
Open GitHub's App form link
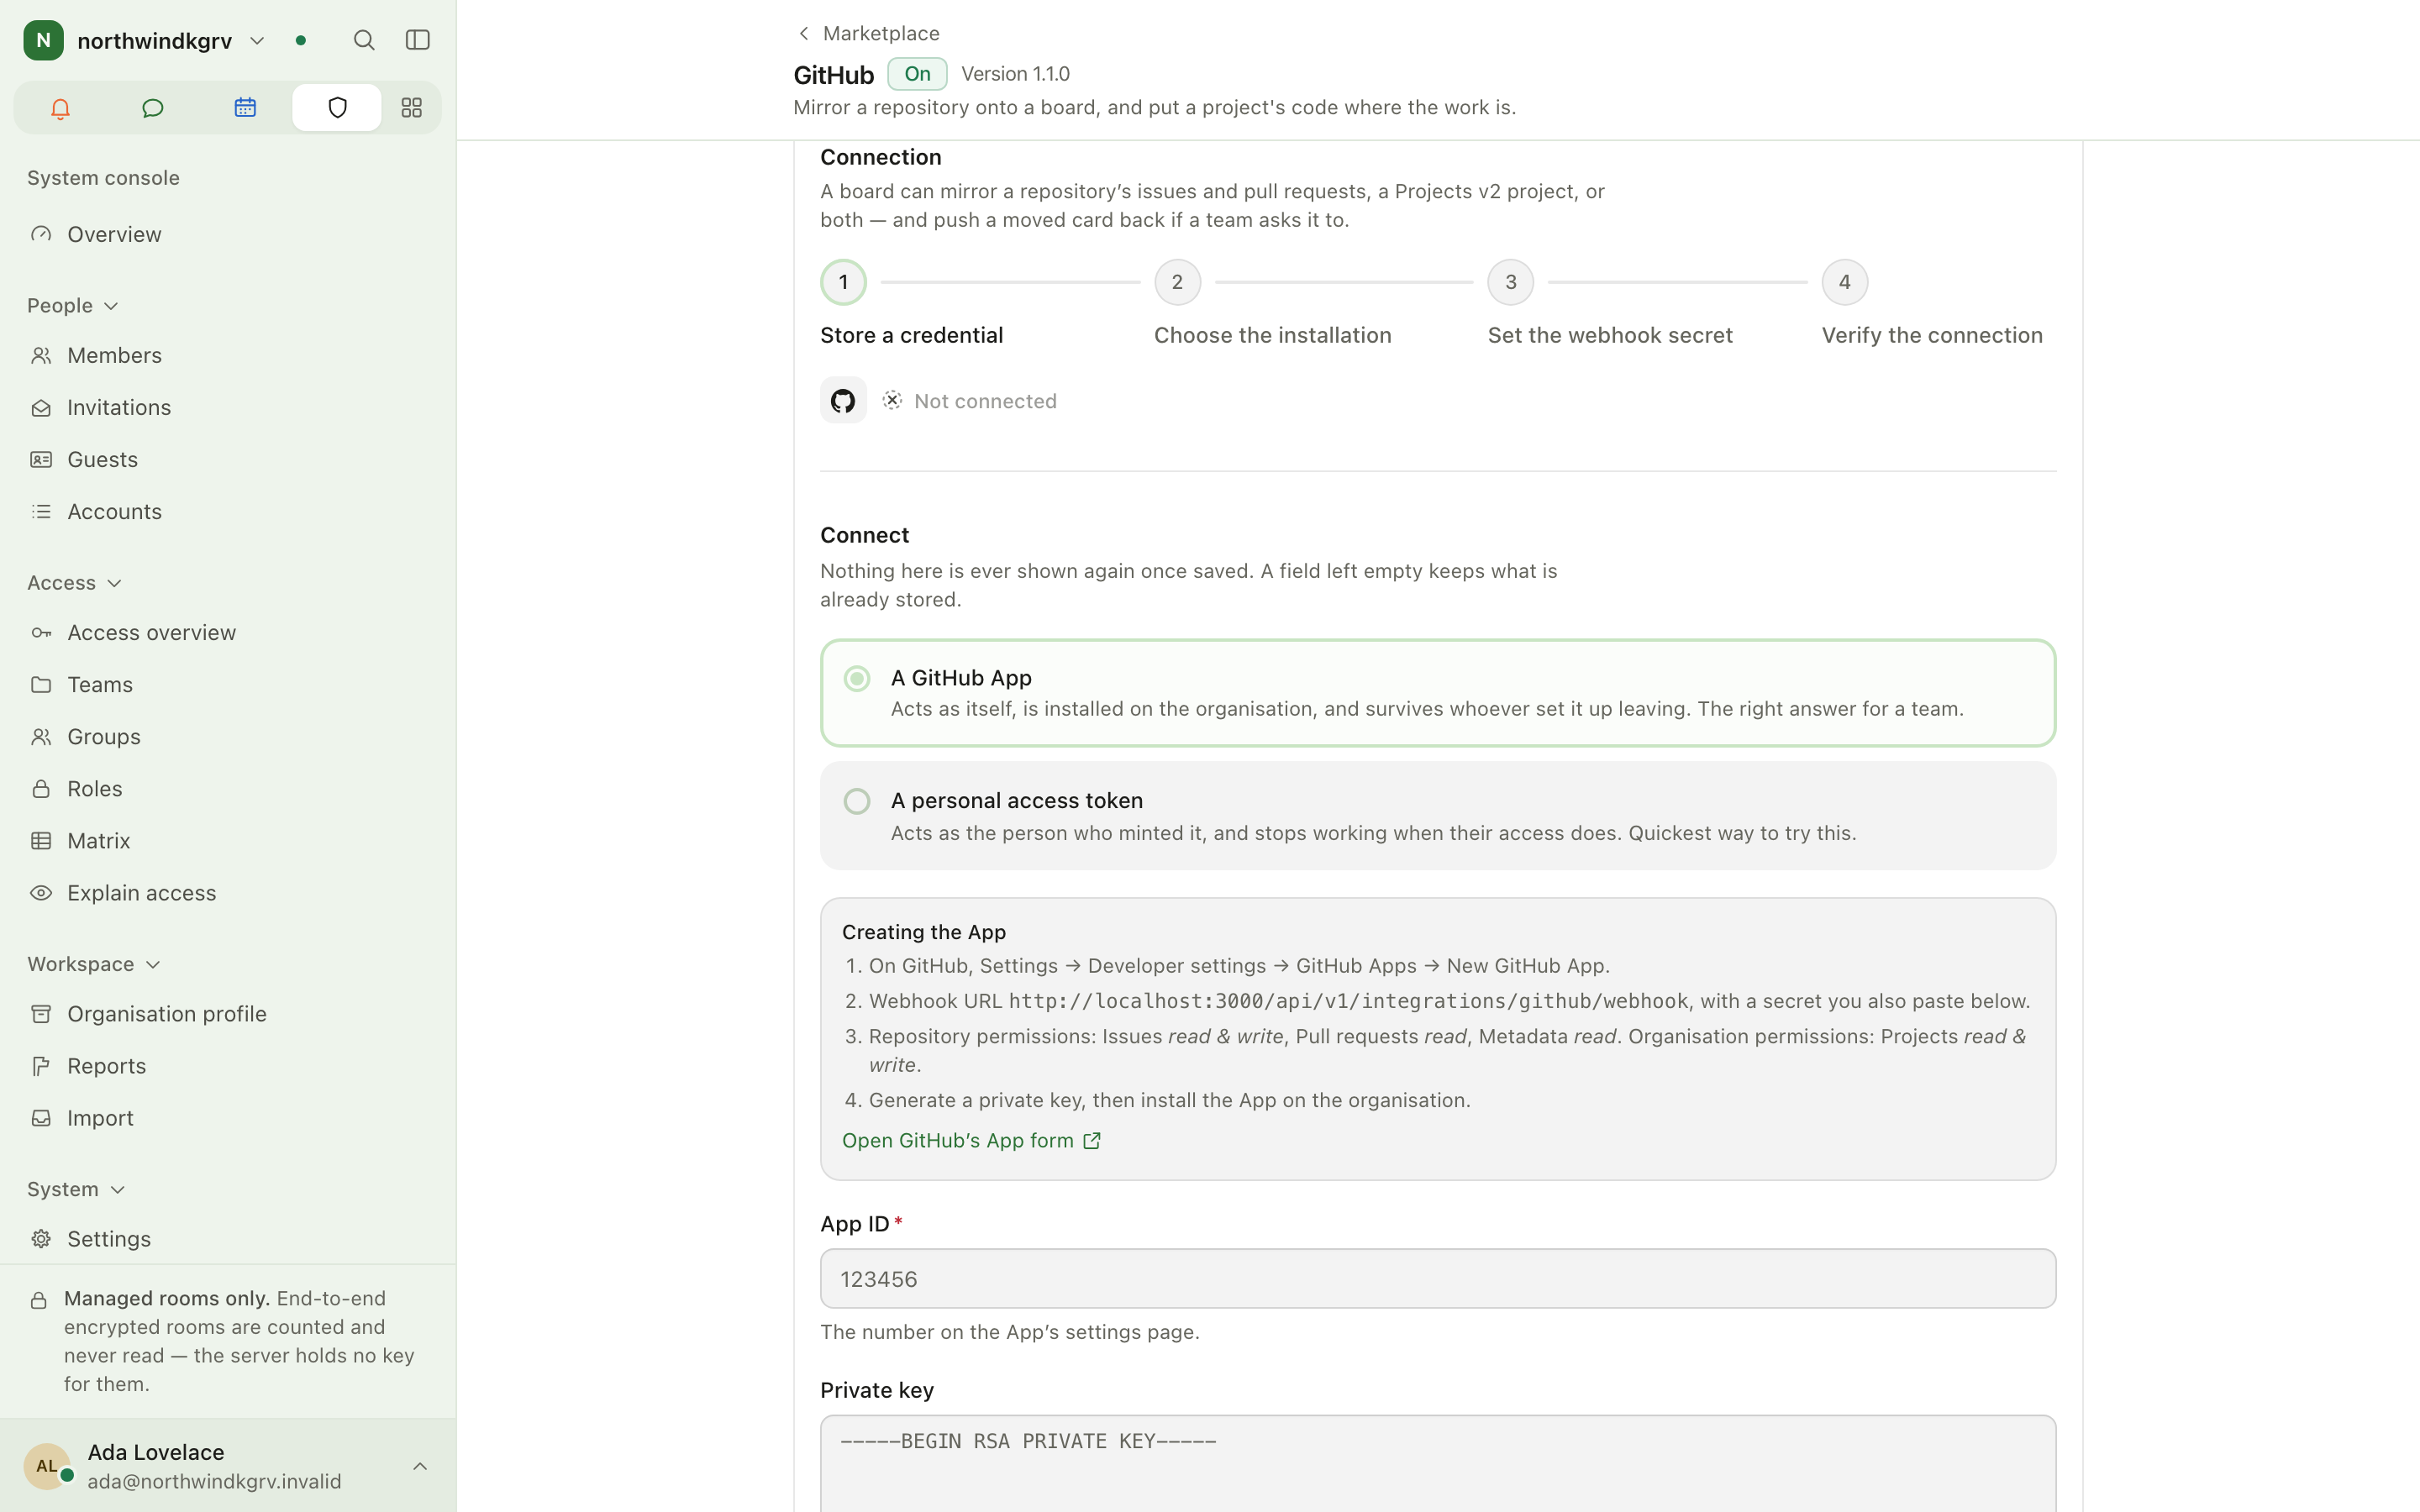971,1140
